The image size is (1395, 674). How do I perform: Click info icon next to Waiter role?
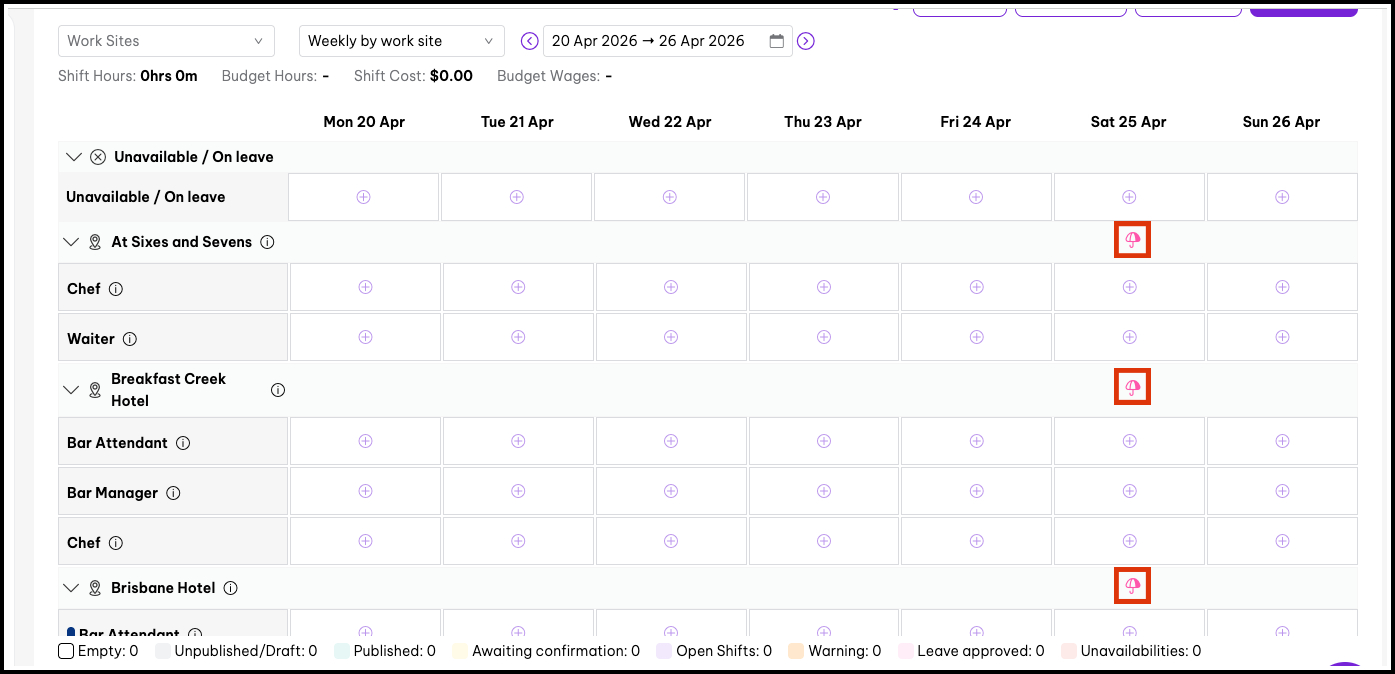130,339
